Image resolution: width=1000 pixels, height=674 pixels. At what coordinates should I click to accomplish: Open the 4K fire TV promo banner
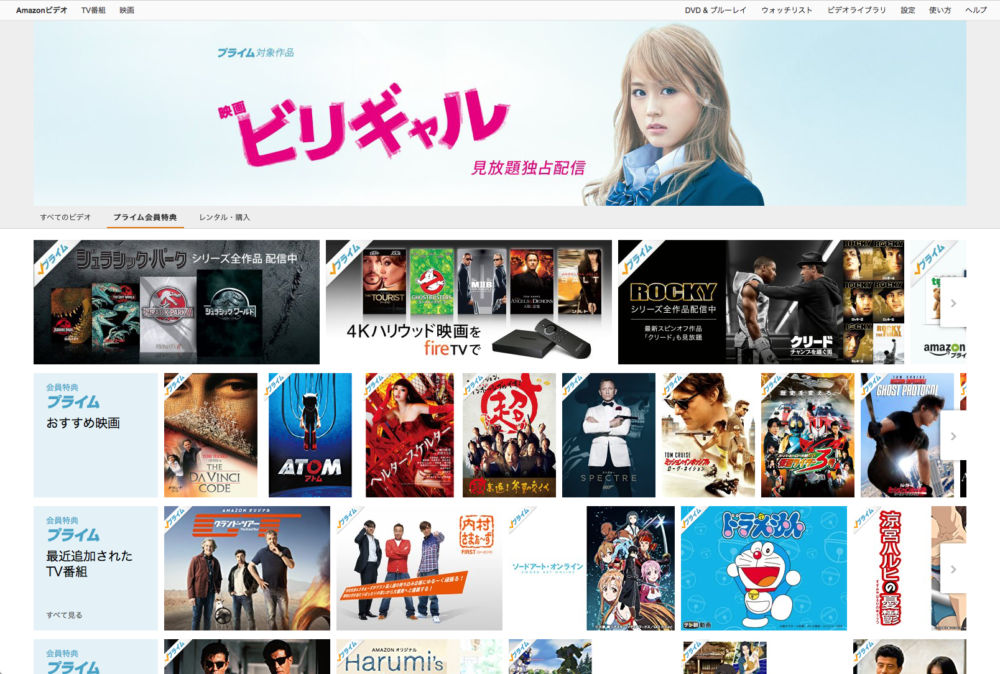click(469, 302)
